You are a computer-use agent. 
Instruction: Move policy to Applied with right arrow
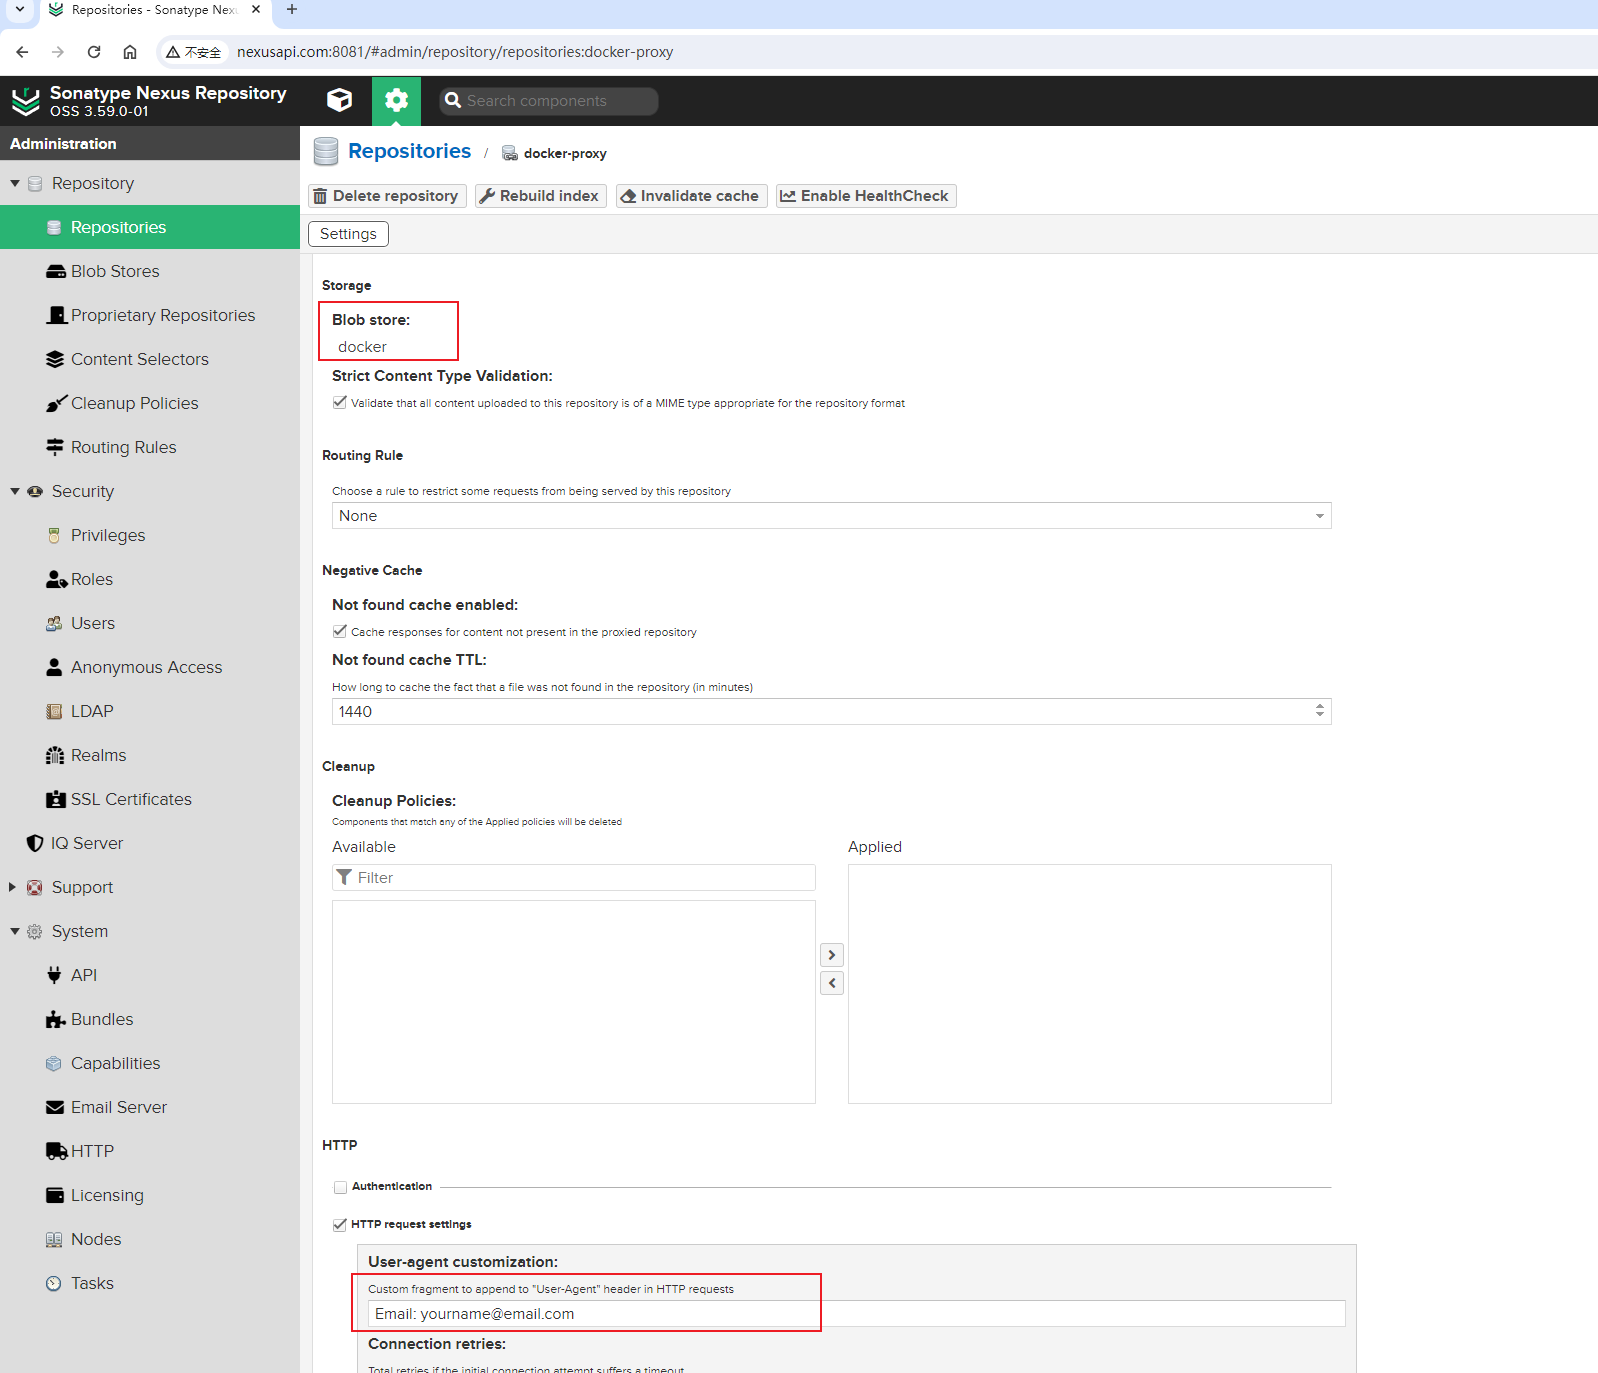[x=832, y=955]
